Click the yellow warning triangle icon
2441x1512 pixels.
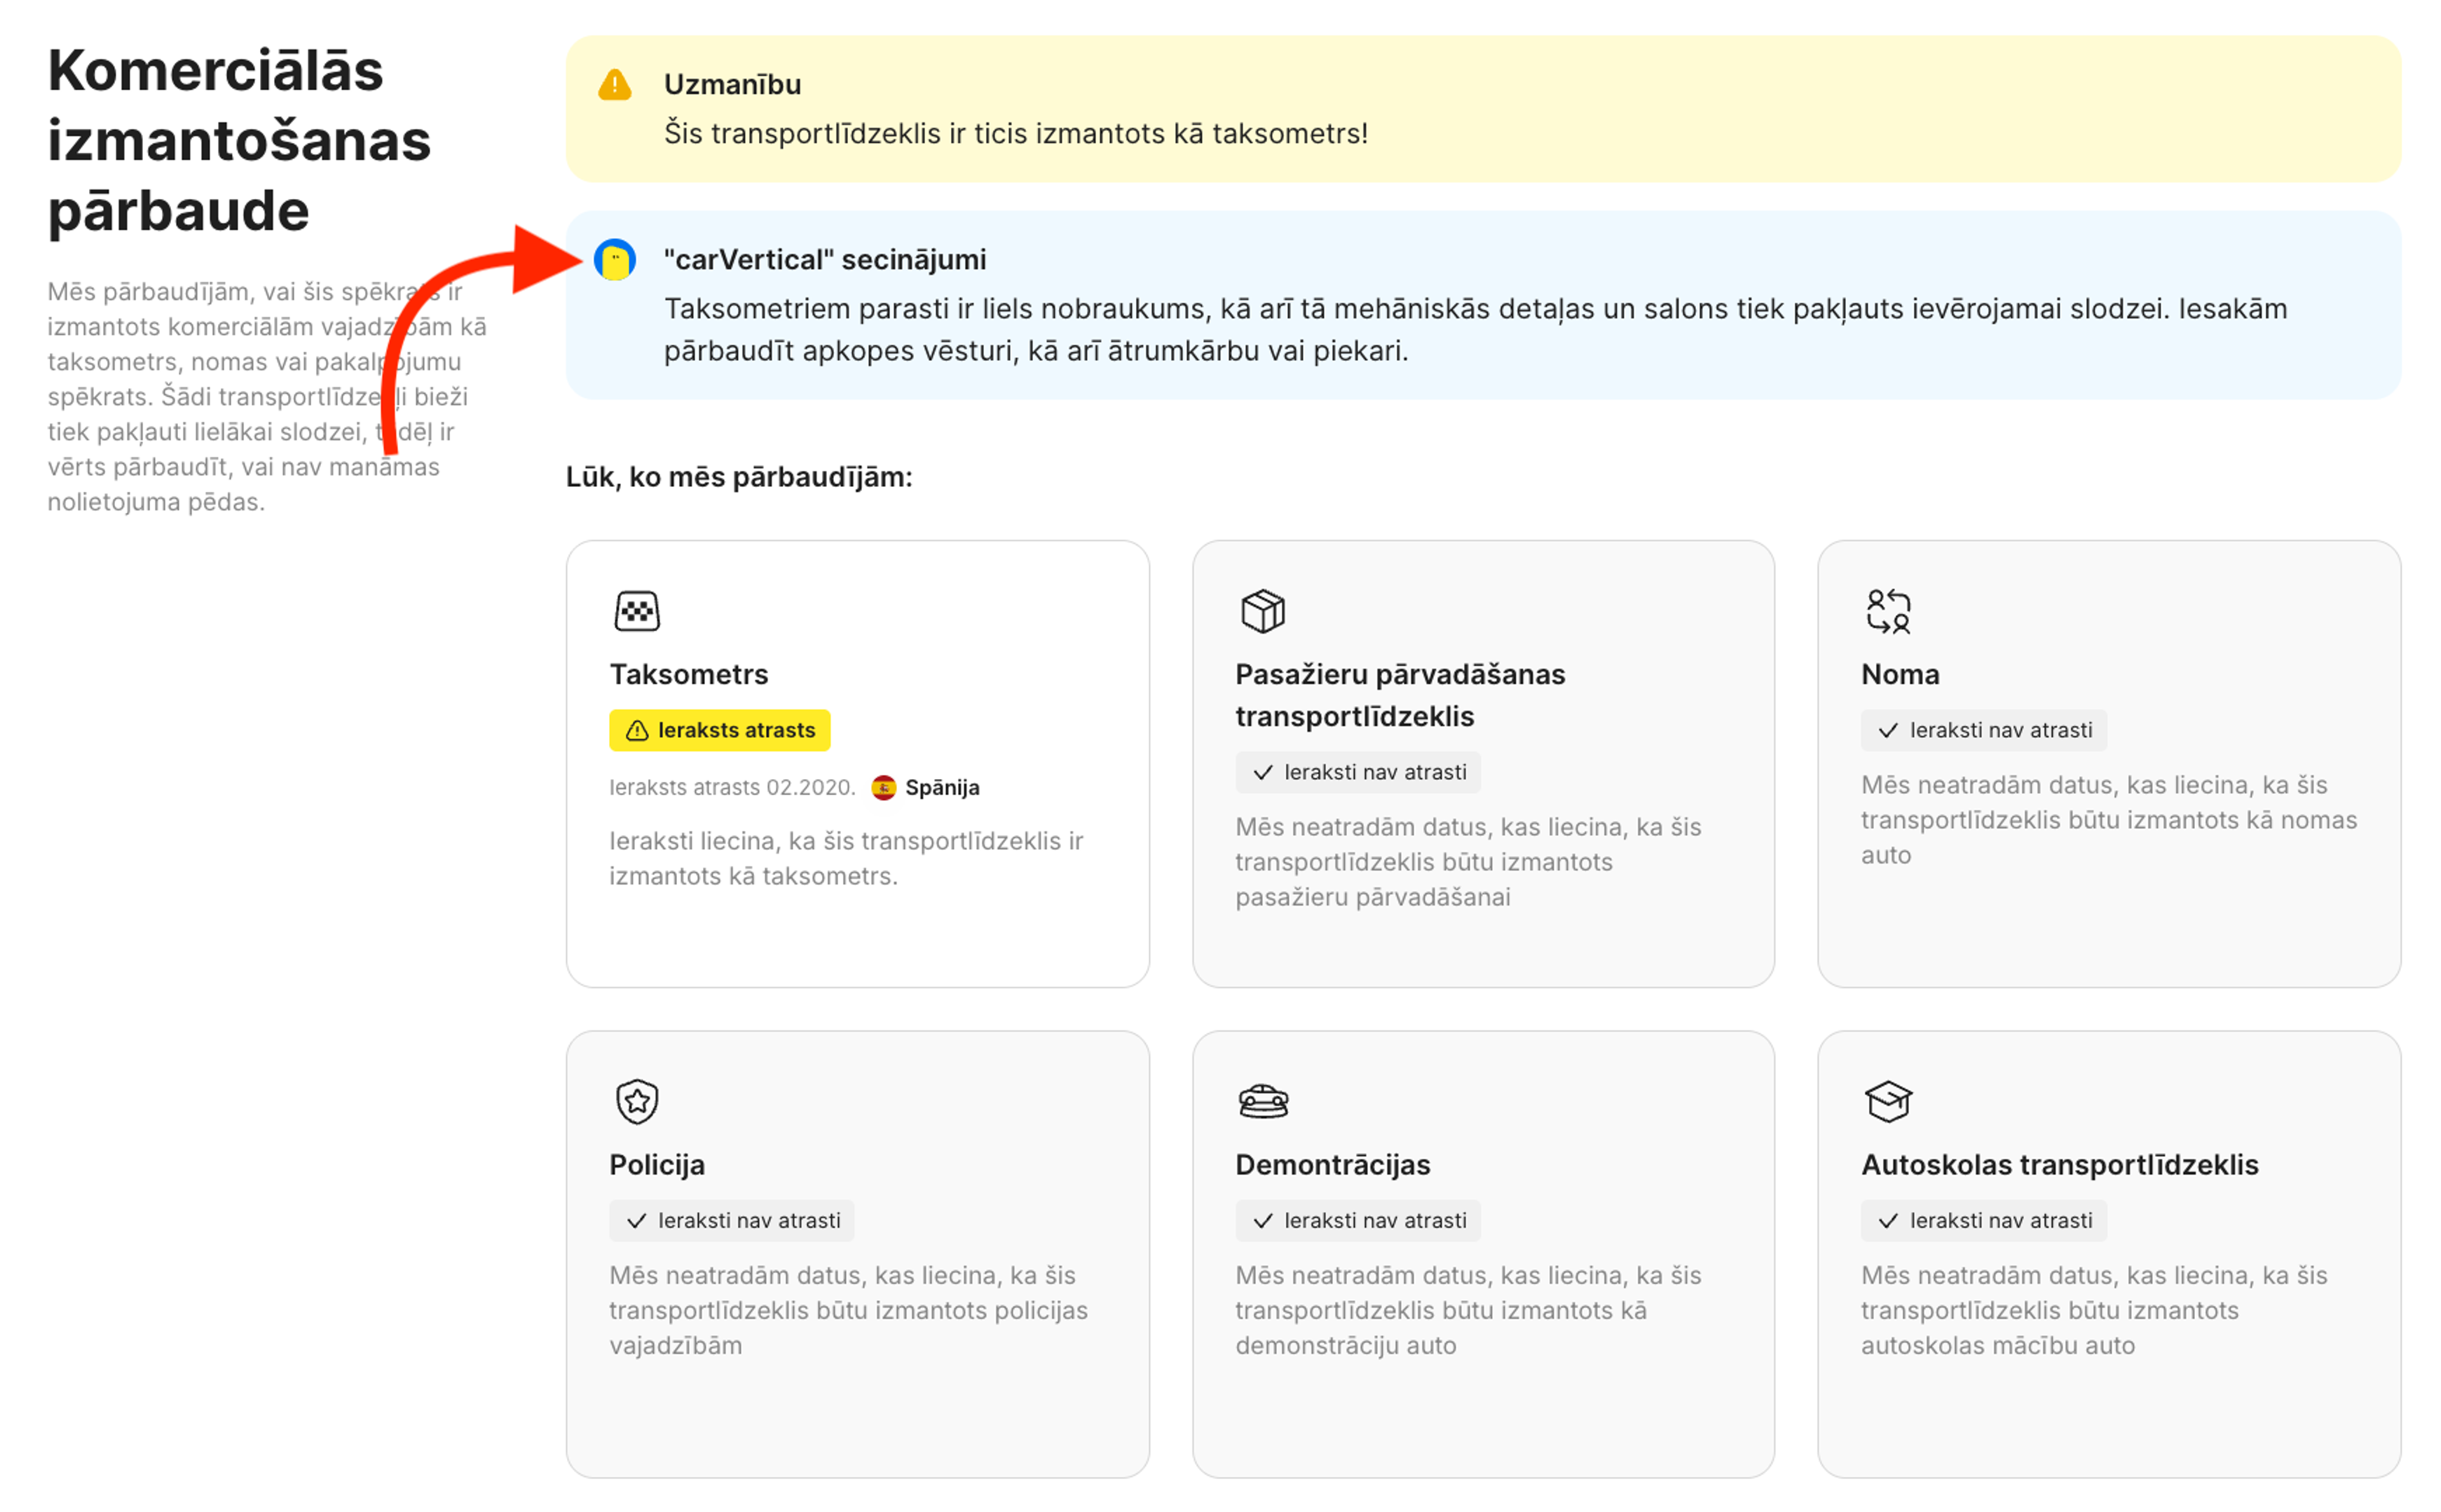(616, 85)
